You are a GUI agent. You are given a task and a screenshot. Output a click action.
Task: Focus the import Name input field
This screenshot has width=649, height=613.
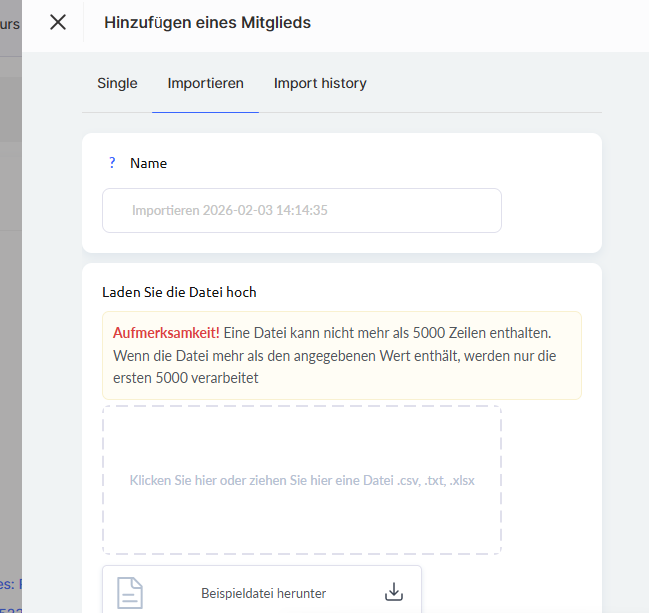301,211
